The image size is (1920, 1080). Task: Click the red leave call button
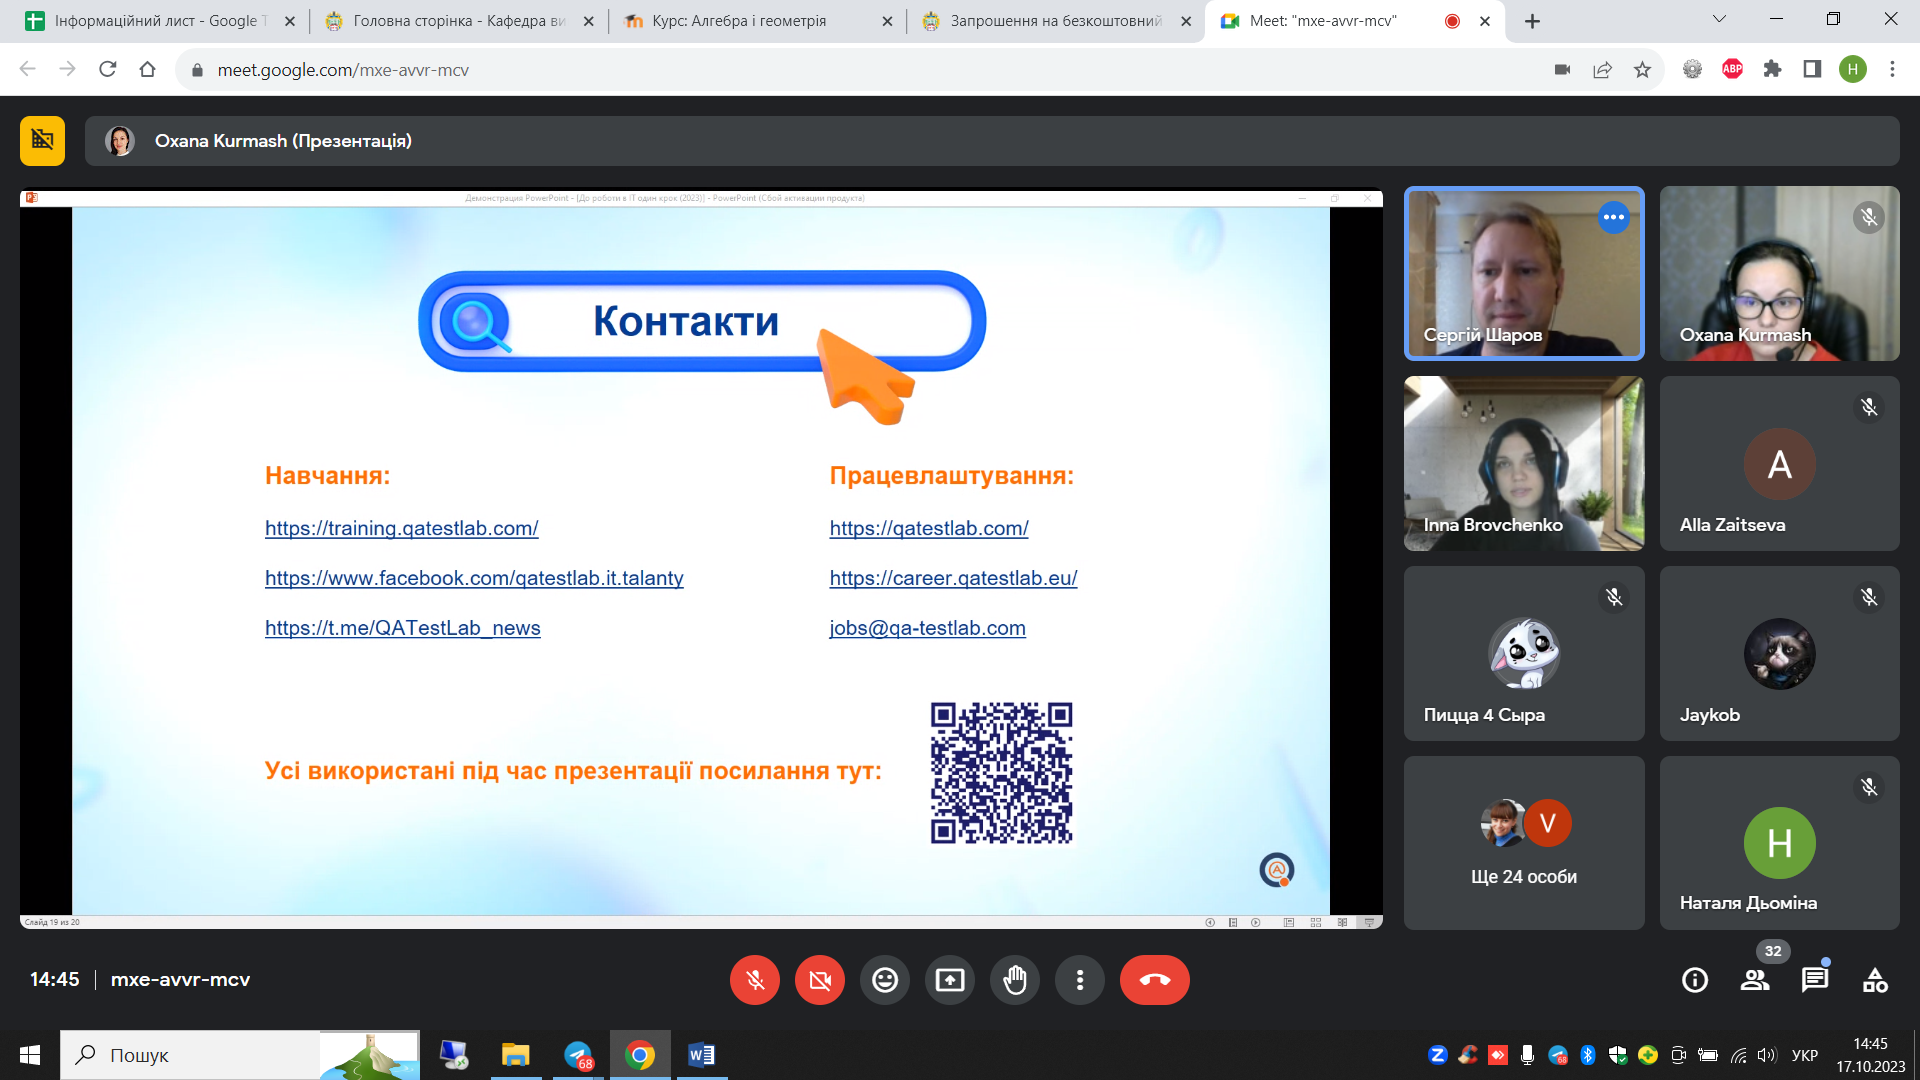tap(1154, 980)
